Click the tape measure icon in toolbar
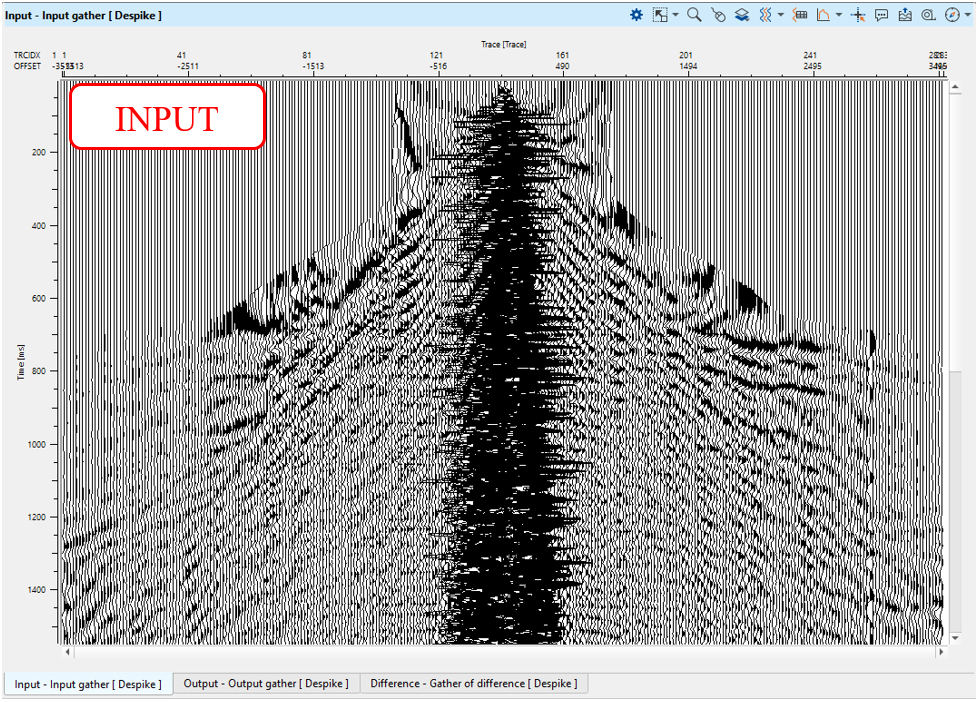 click(x=929, y=15)
